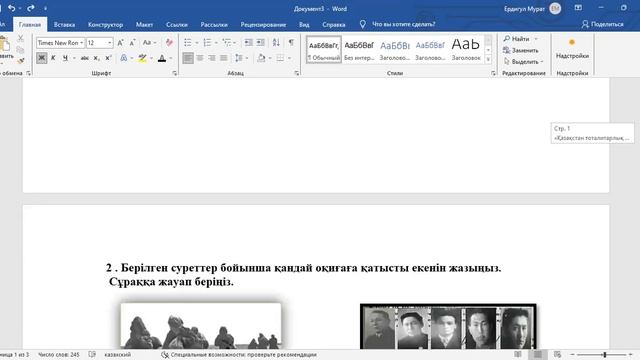Toggle bold formatting (Ж)
The height and width of the screenshot is (360, 640).
coord(41,58)
